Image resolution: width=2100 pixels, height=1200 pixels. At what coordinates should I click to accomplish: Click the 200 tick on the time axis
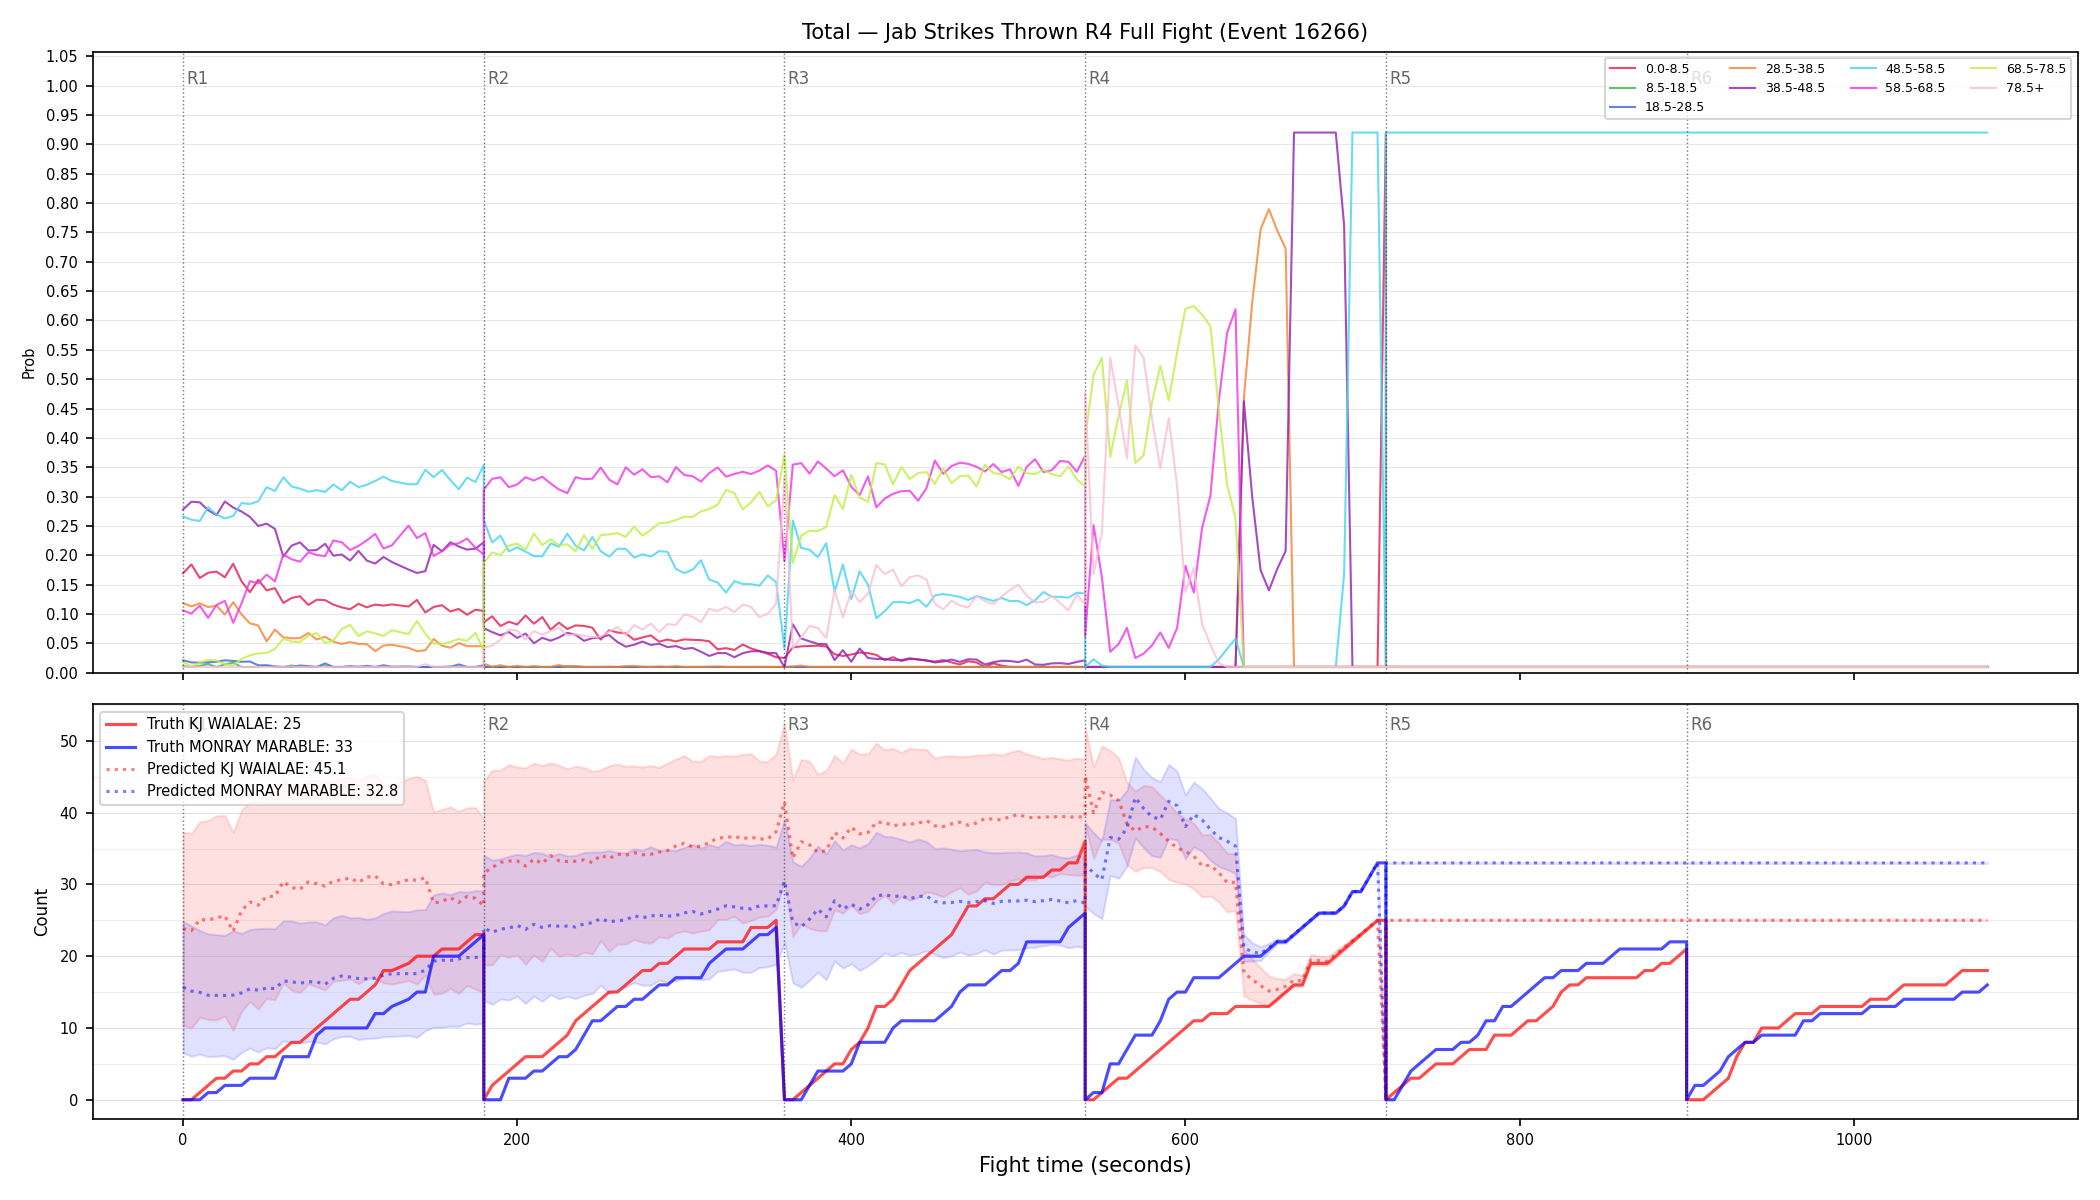517,1139
